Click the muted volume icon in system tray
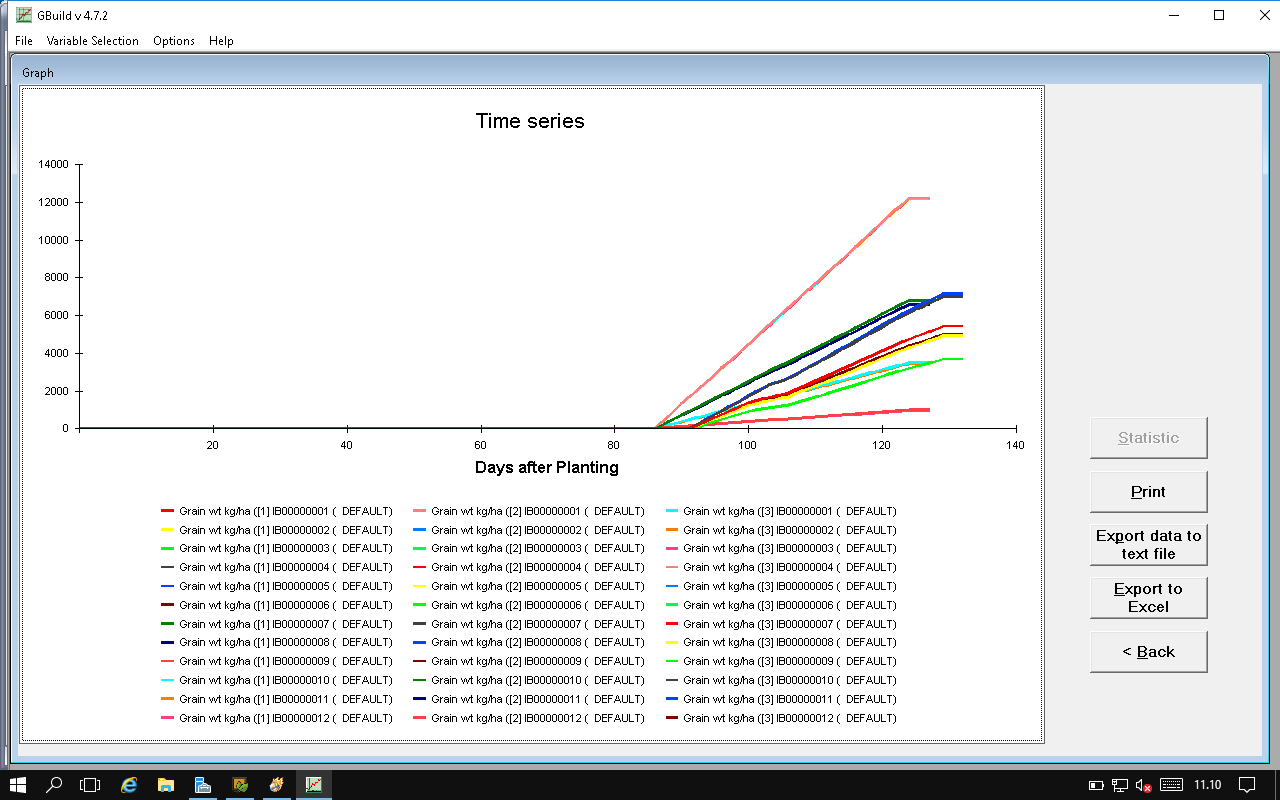Screen dimensions: 1280x800 pos(1144,785)
